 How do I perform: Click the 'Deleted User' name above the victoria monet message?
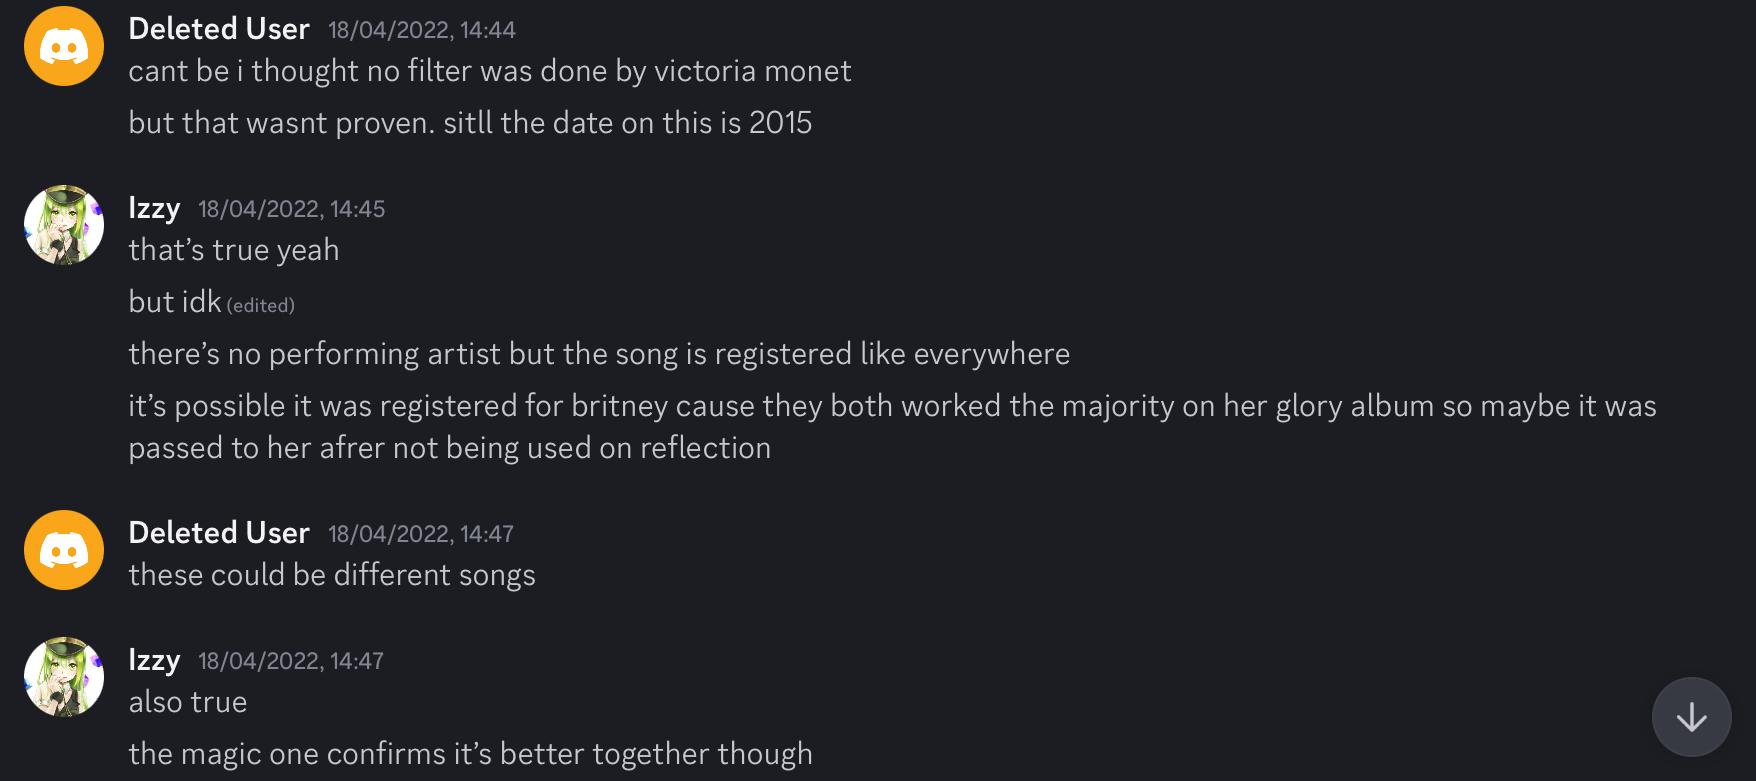pyautogui.click(x=219, y=29)
